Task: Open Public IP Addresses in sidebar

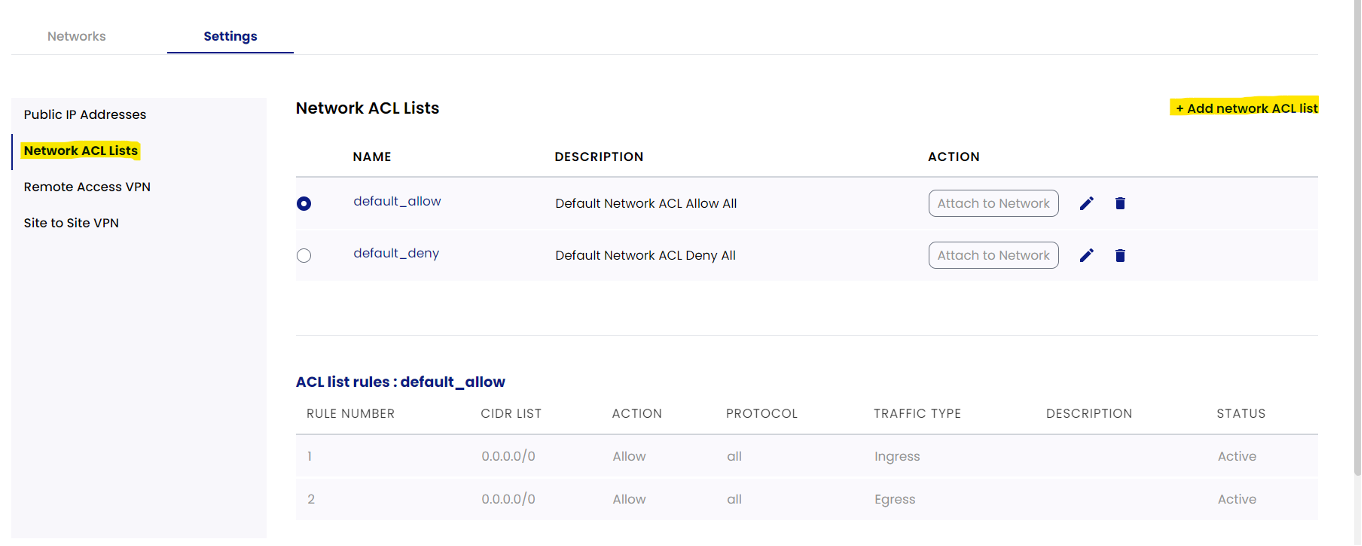Action: [85, 114]
